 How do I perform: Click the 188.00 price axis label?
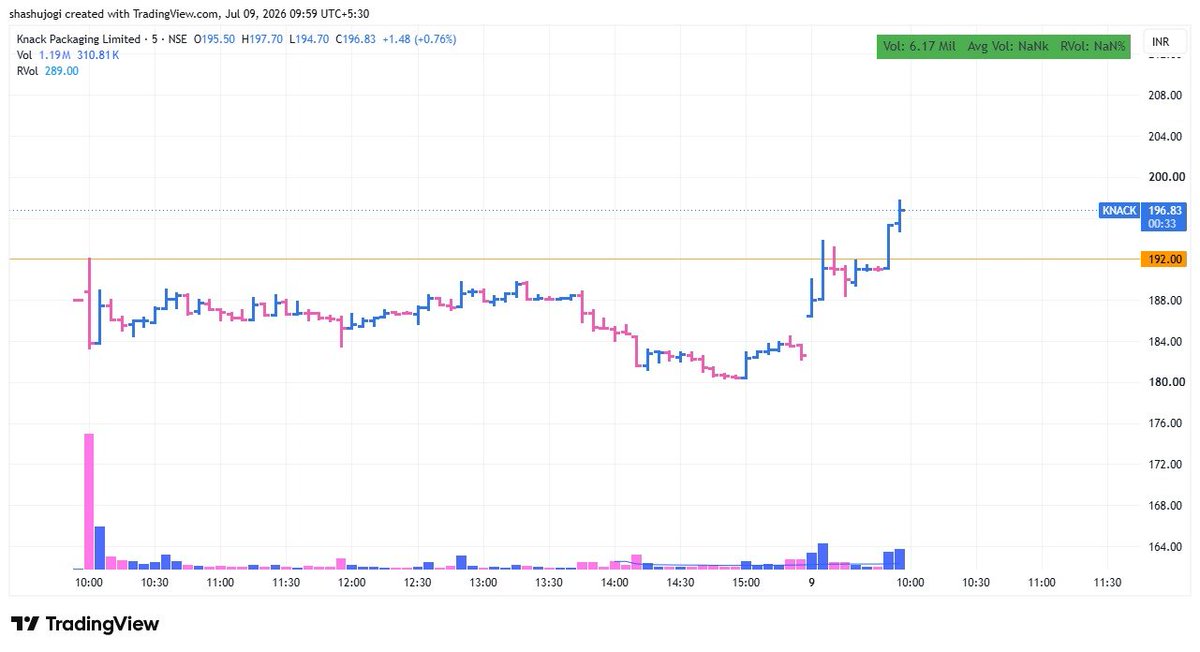tap(1165, 301)
